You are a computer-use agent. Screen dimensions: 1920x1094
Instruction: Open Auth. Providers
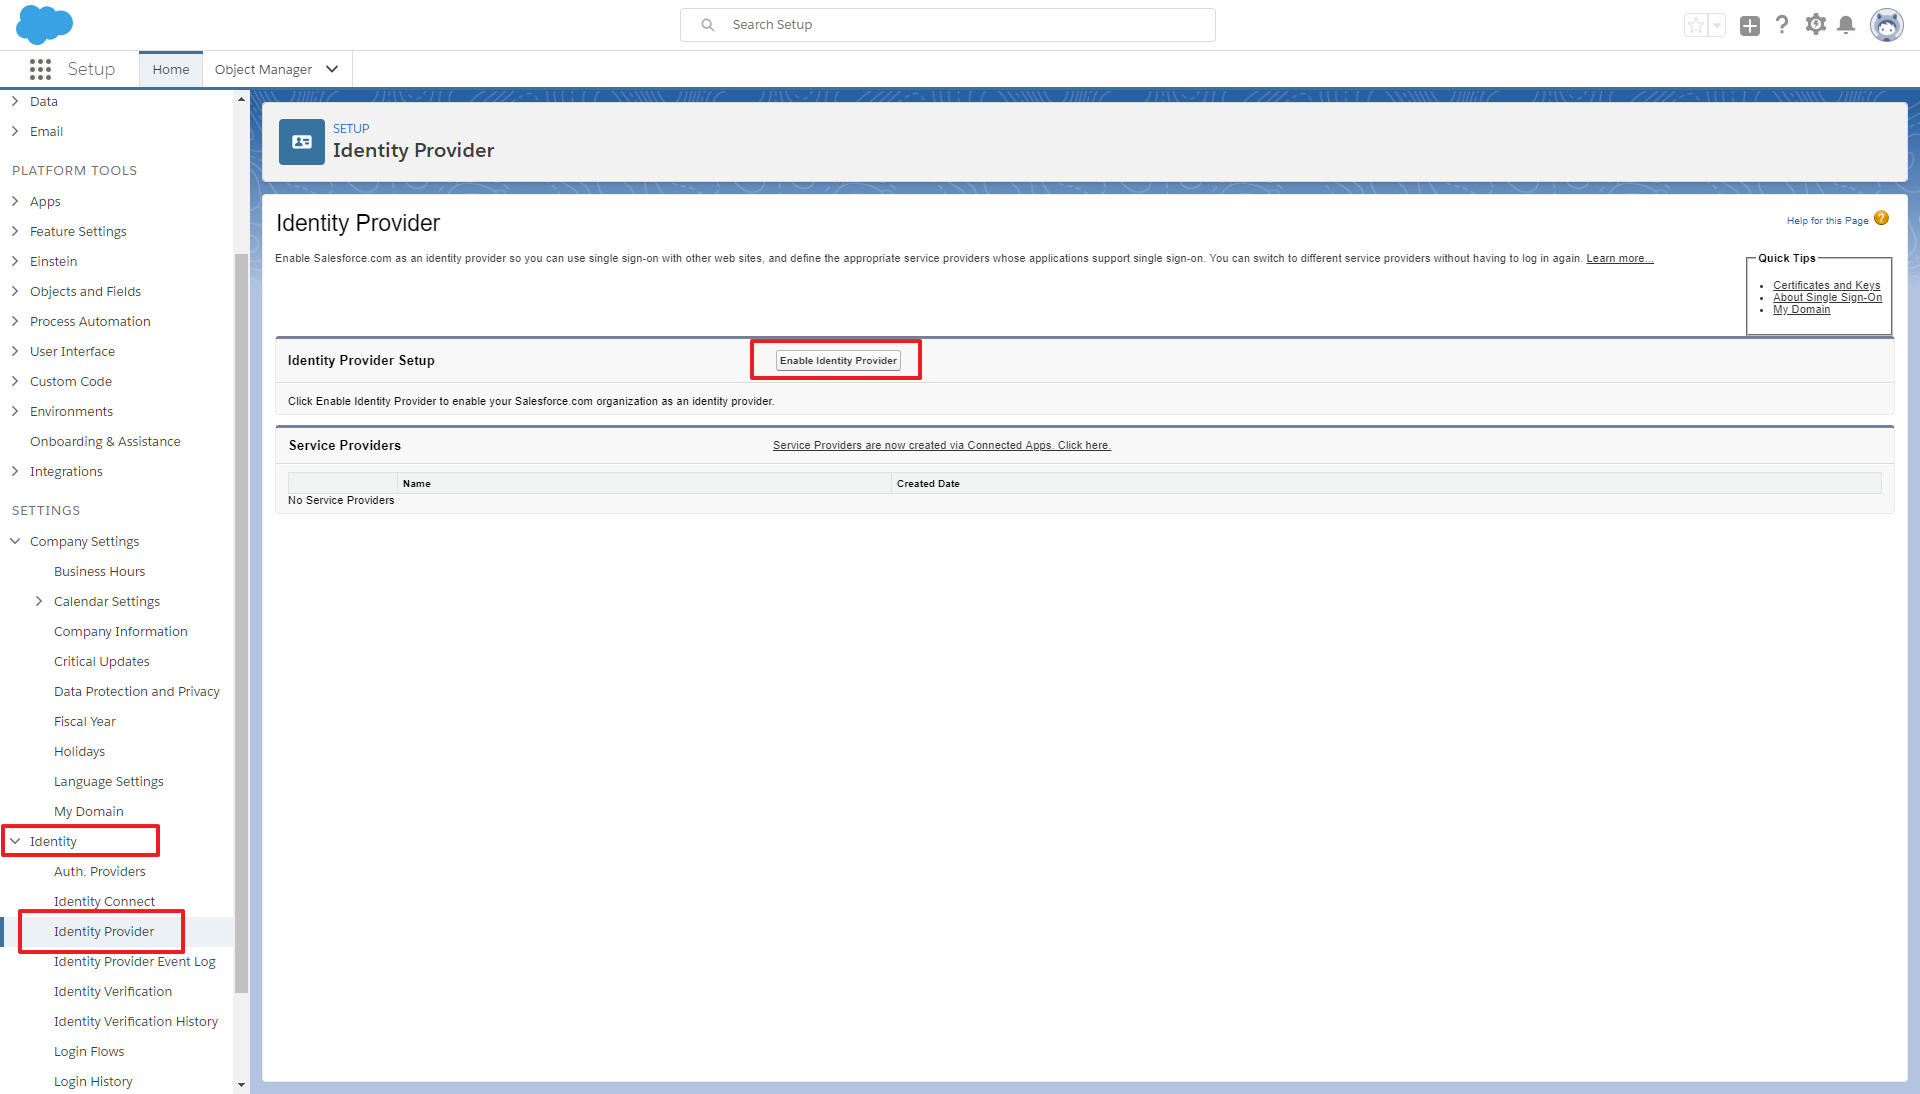pyautogui.click(x=100, y=871)
